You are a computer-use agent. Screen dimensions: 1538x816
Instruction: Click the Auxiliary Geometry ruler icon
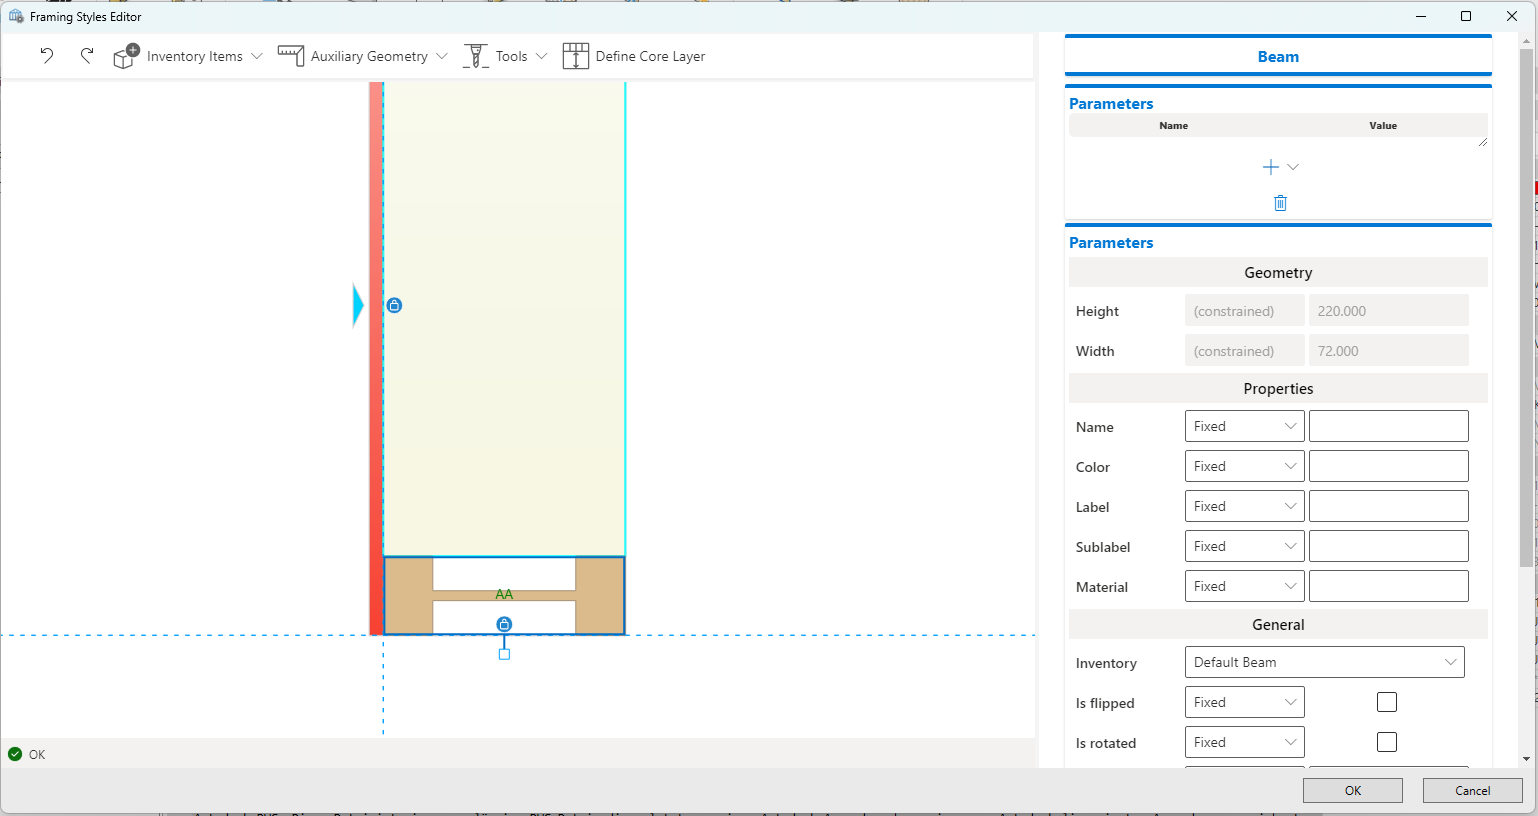pos(291,56)
